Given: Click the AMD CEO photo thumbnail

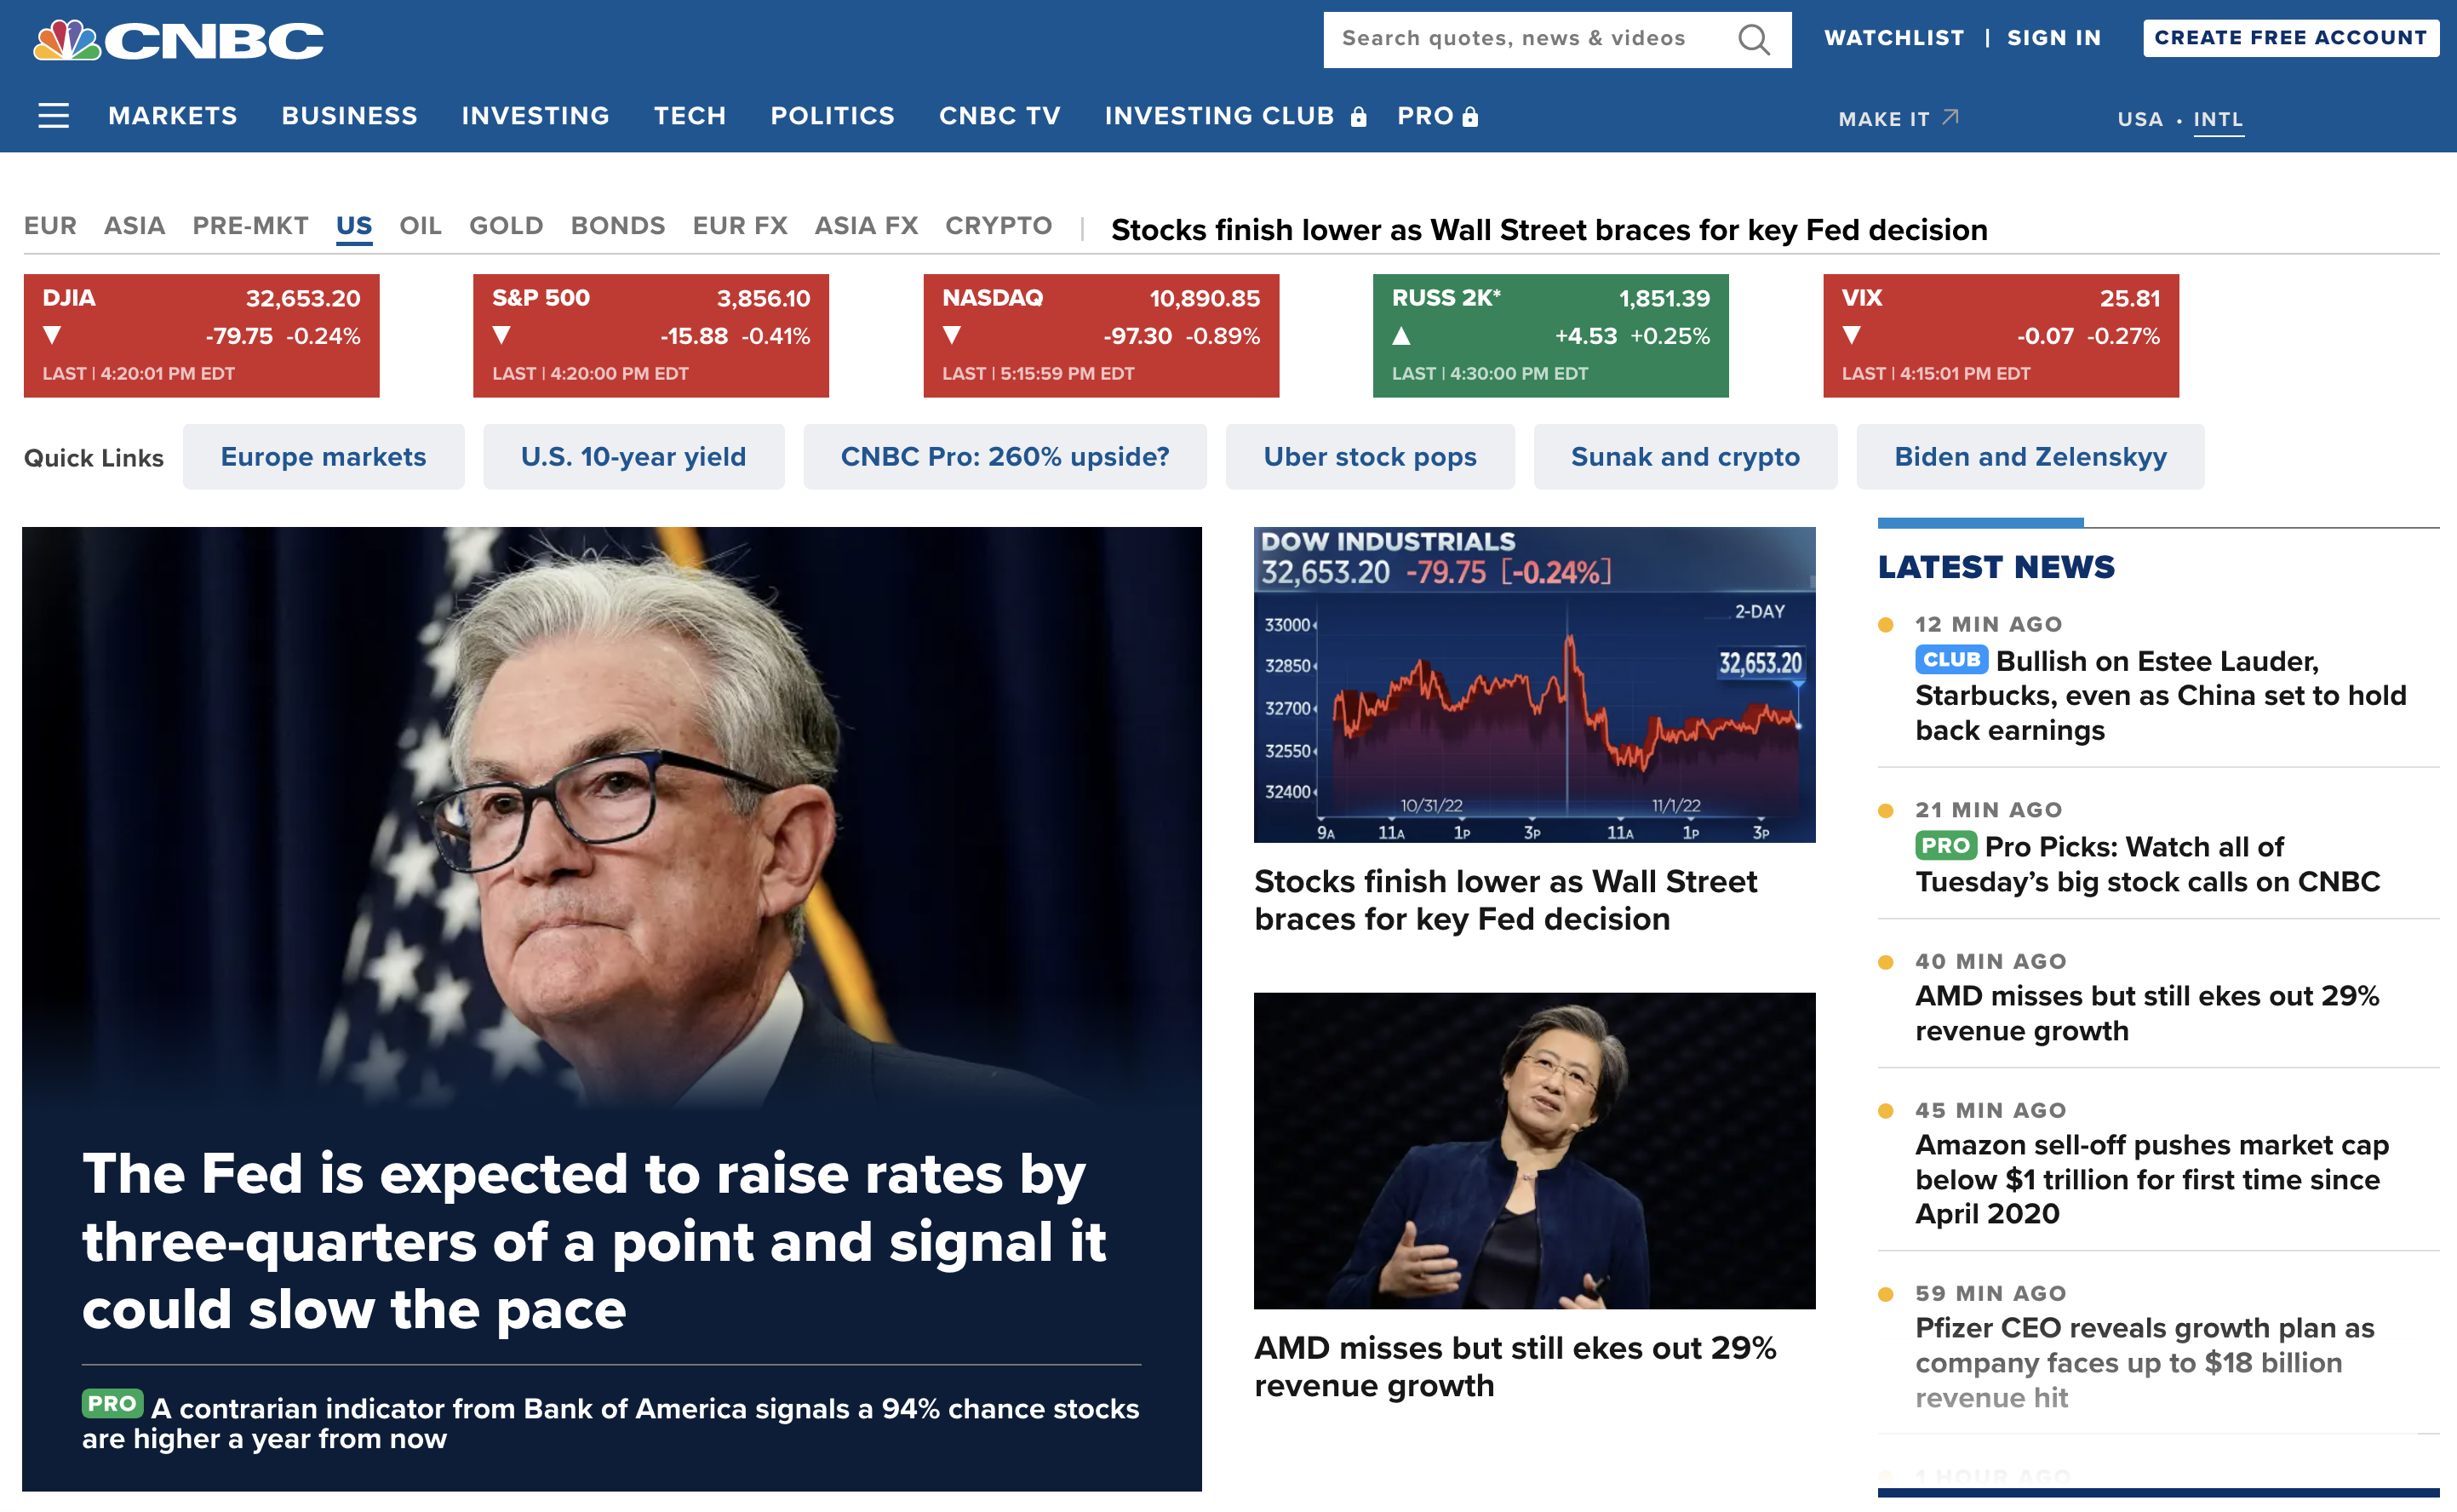Looking at the screenshot, I should coord(1534,1151).
